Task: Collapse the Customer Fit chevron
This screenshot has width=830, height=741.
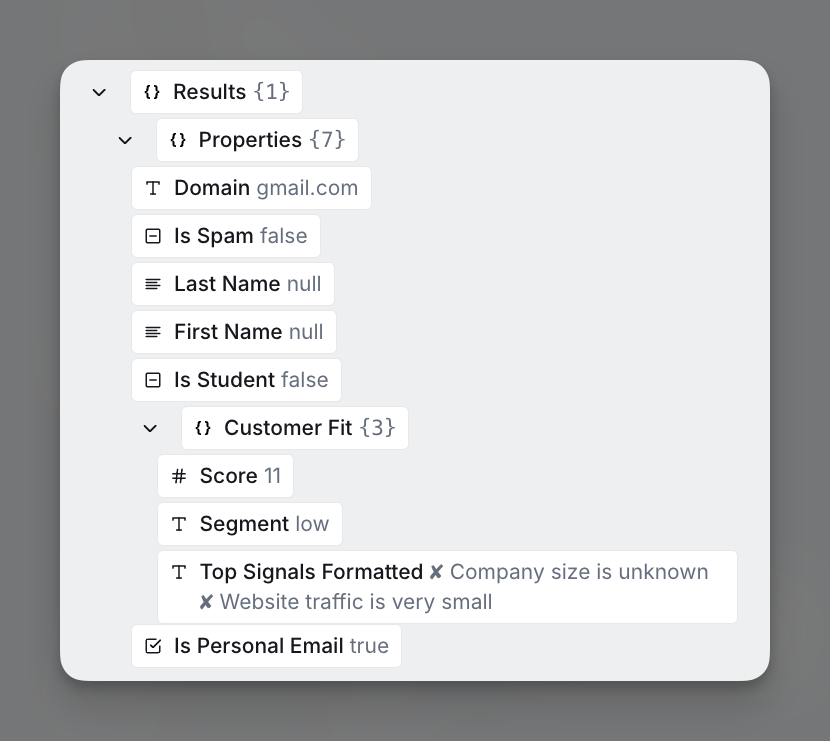Action: pyautogui.click(x=150, y=428)
